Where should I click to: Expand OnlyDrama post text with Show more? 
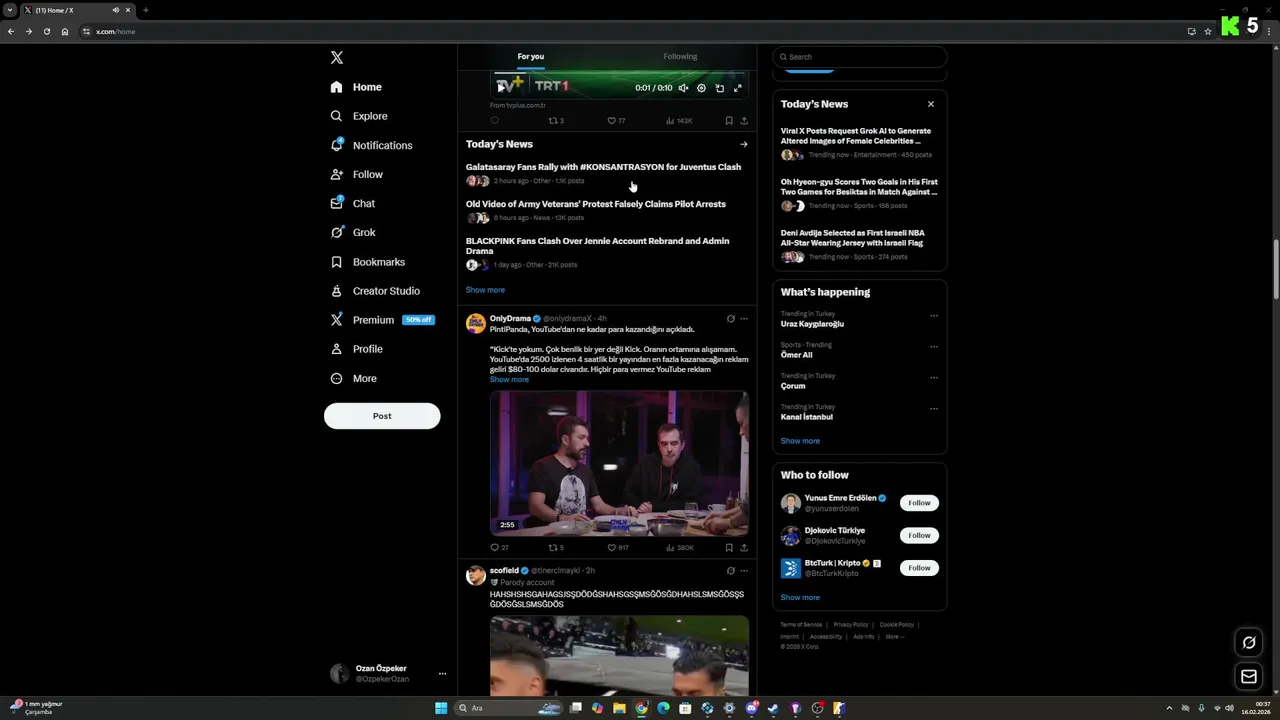[x=509, y=380]
